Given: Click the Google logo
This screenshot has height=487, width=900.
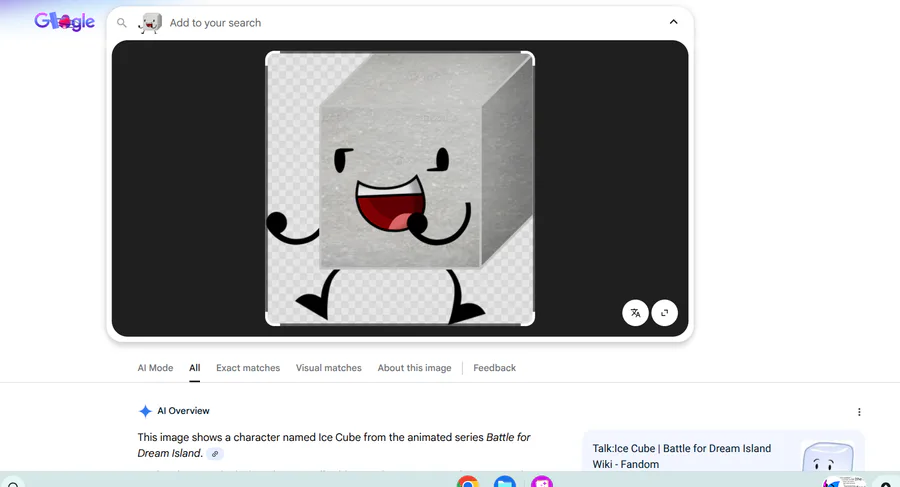Looking at the screenshot, I should (x=64, y=22).
